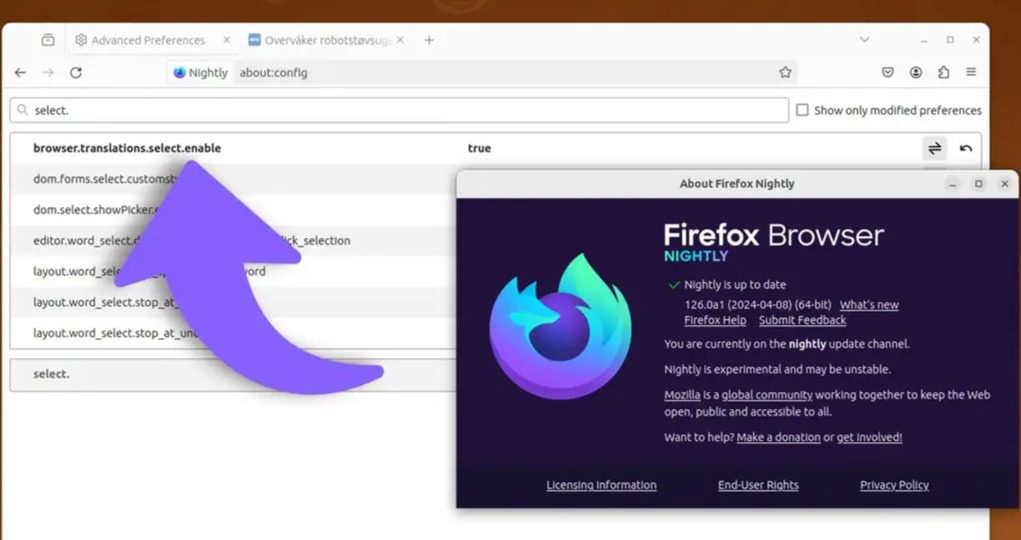Click the Nightly identity icon in address bar
Viewport: 1021px width, 540px height.
pos(201,73)
